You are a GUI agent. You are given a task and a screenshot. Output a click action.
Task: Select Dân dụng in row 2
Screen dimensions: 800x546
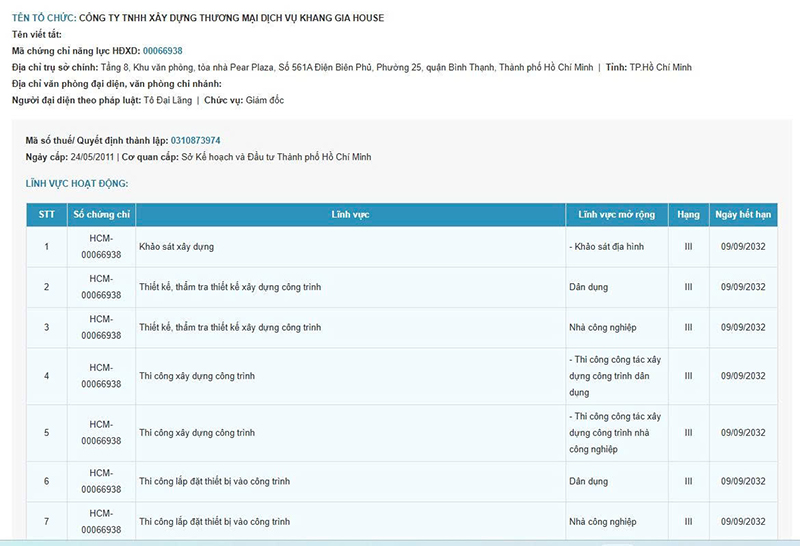tap(589, 287)
